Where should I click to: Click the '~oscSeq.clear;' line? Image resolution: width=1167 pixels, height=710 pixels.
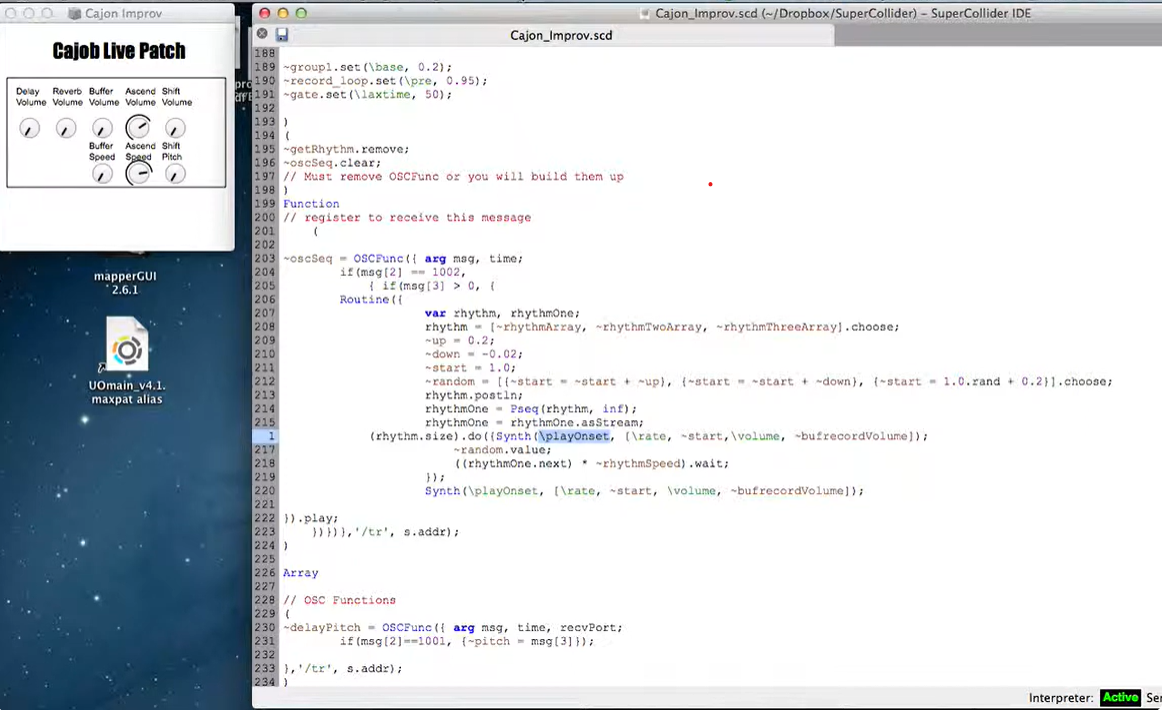332,163
